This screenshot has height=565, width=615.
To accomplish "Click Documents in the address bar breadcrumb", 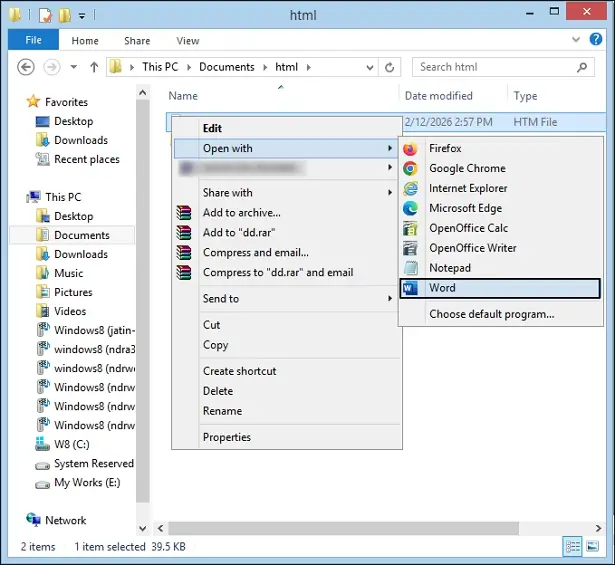I will (x=227, y=67).
